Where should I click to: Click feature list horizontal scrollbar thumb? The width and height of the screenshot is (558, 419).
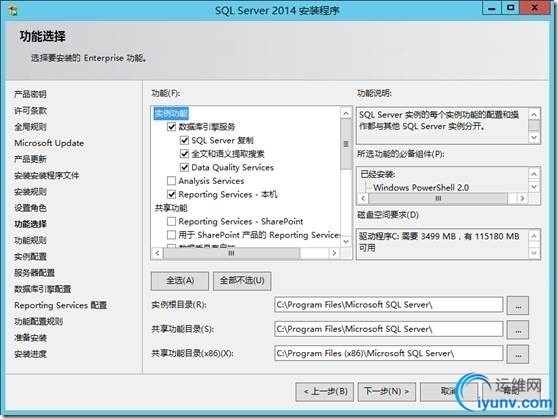231,253
